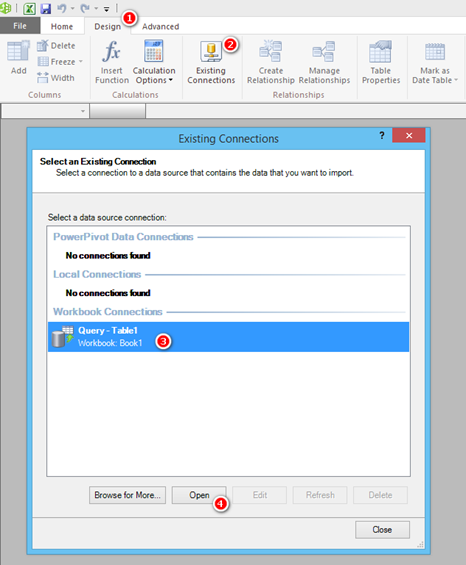This screenshot has height=565, width=466.
Task: Expand the Calculation Options dropdown
Action: (154, 62)
